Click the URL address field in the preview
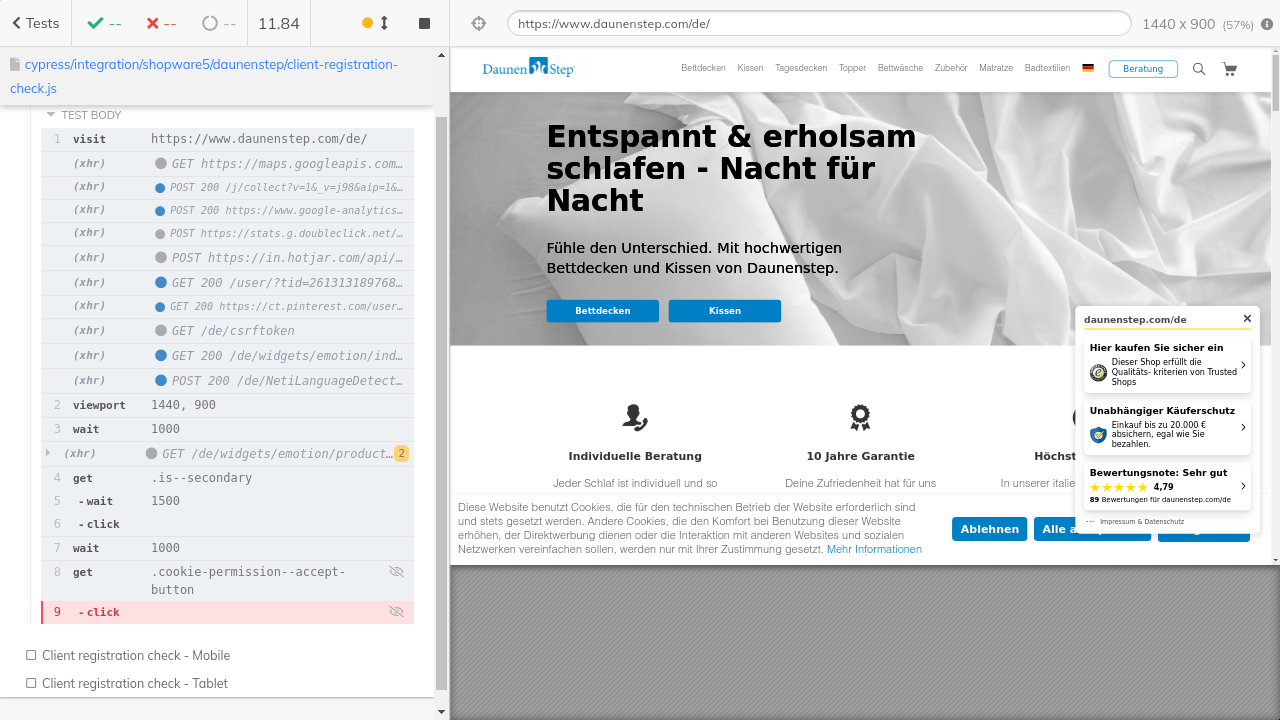The image size is (1280, 720). [818, 23]
